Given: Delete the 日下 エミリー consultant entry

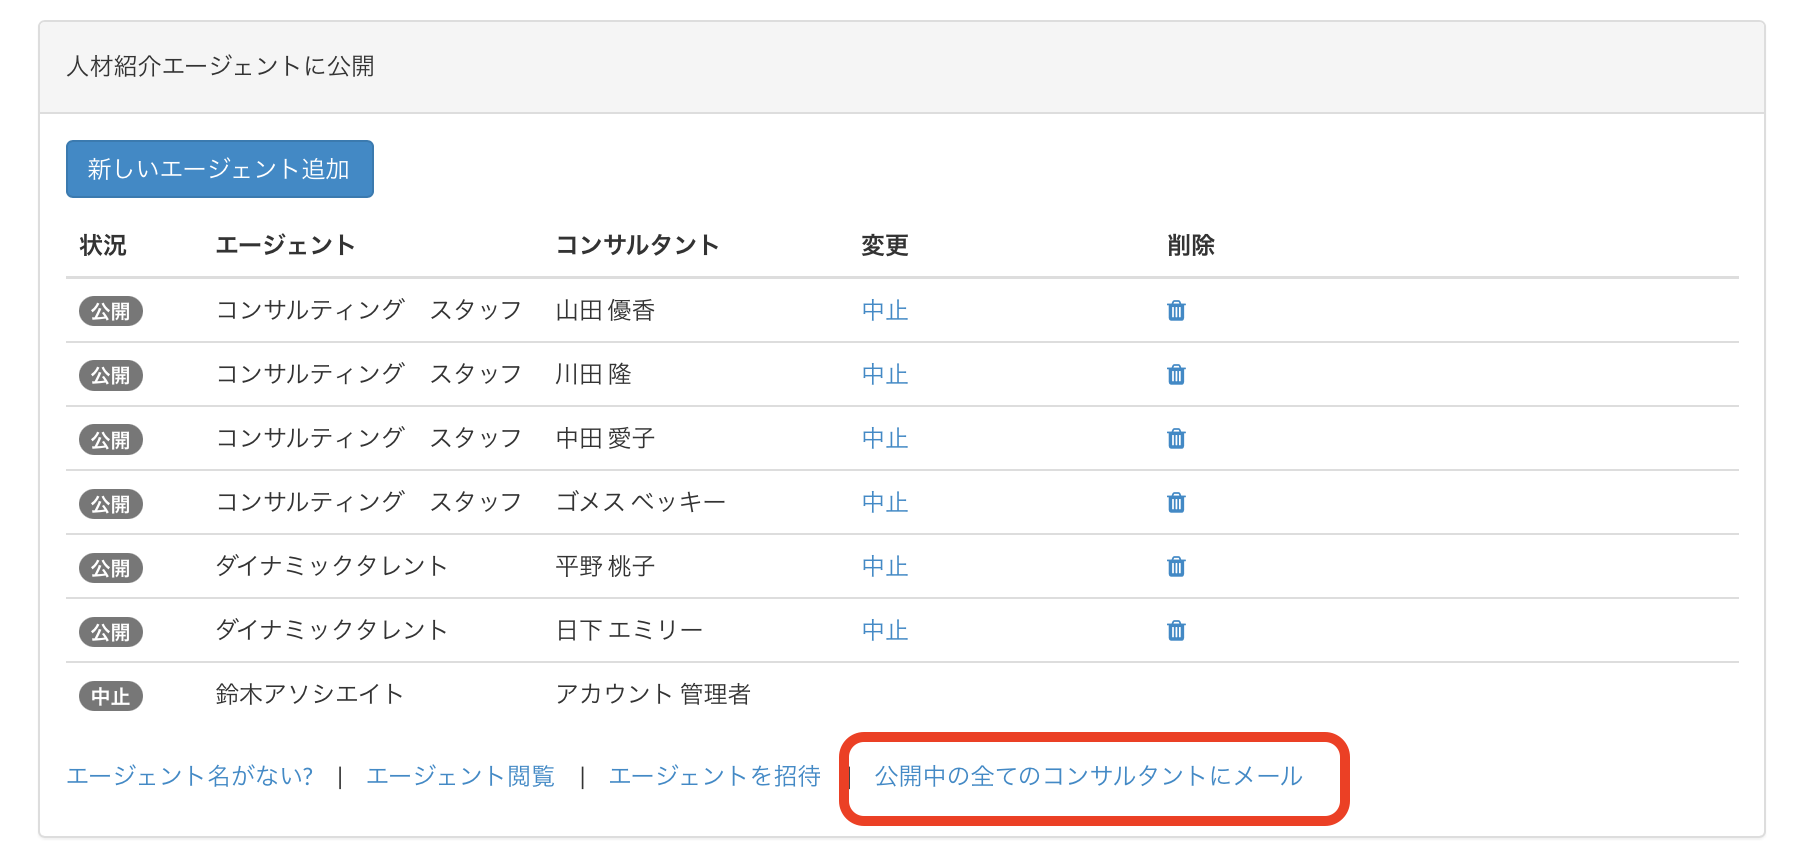Looking at the screenshot, I should [1176, 631].
